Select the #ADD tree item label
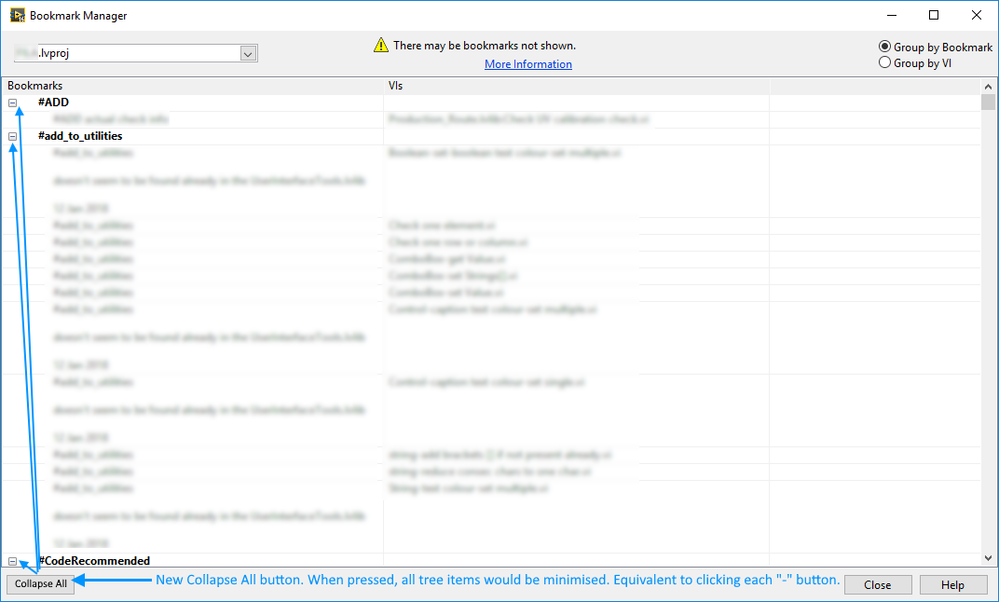Screen dimensions: 999x602 53,103
